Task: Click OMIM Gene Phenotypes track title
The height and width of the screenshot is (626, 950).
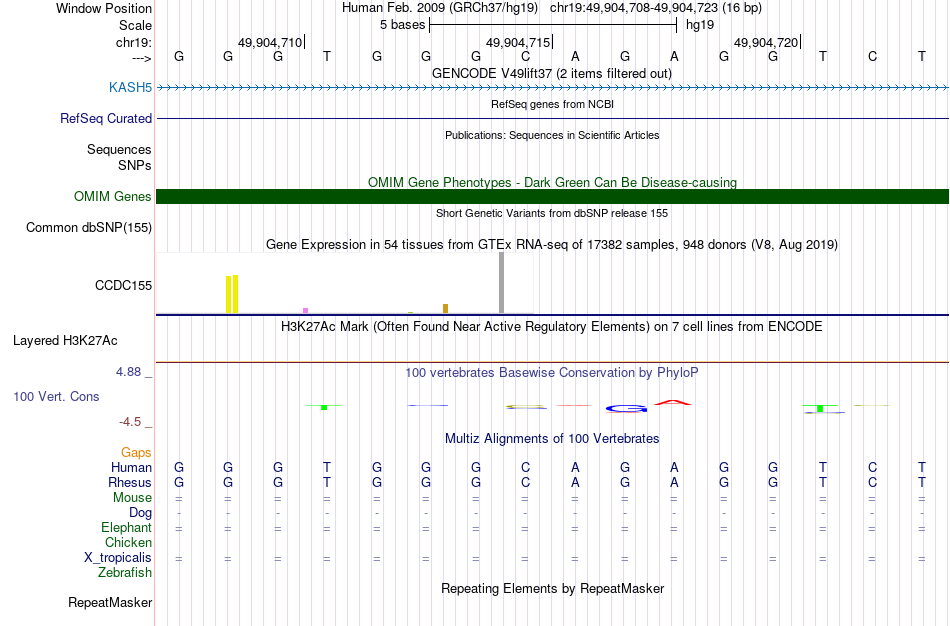Action: pos(552,182)
